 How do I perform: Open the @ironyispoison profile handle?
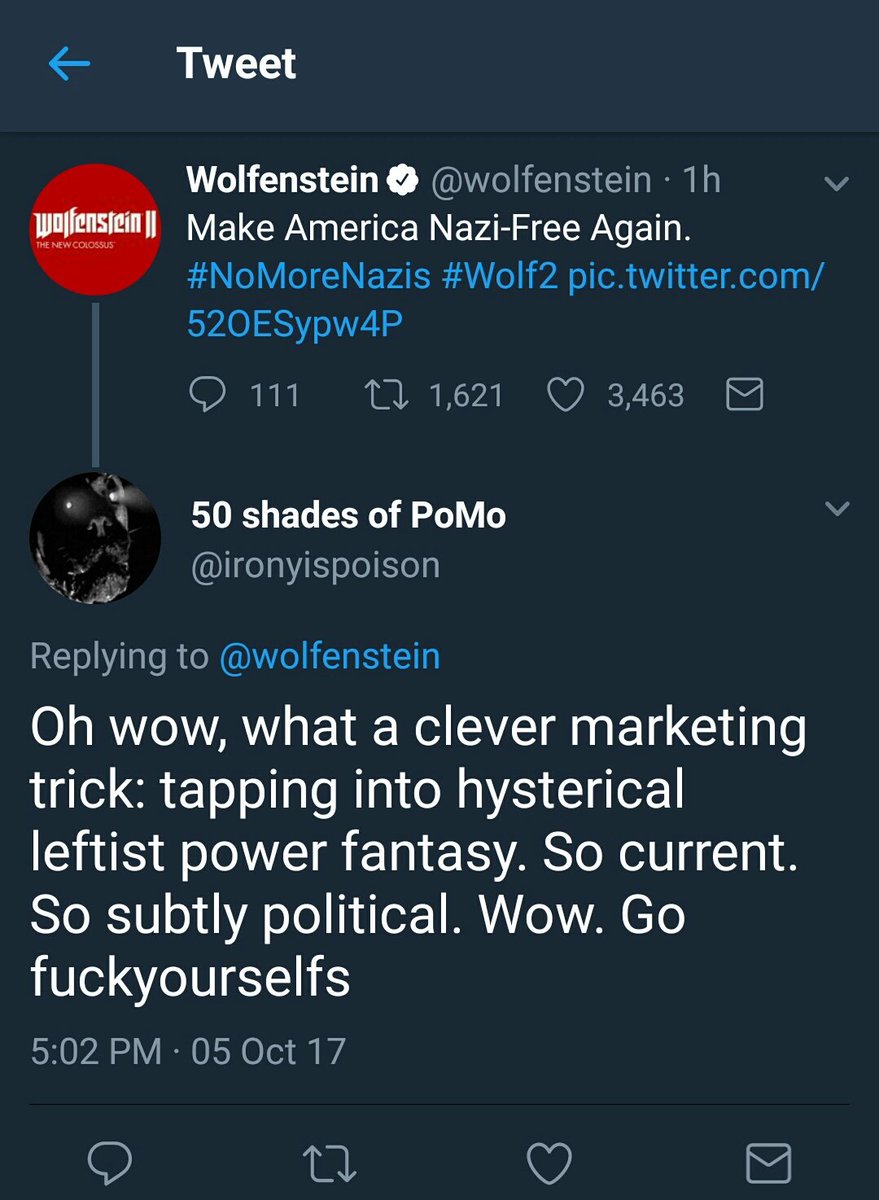coord(315,565)
